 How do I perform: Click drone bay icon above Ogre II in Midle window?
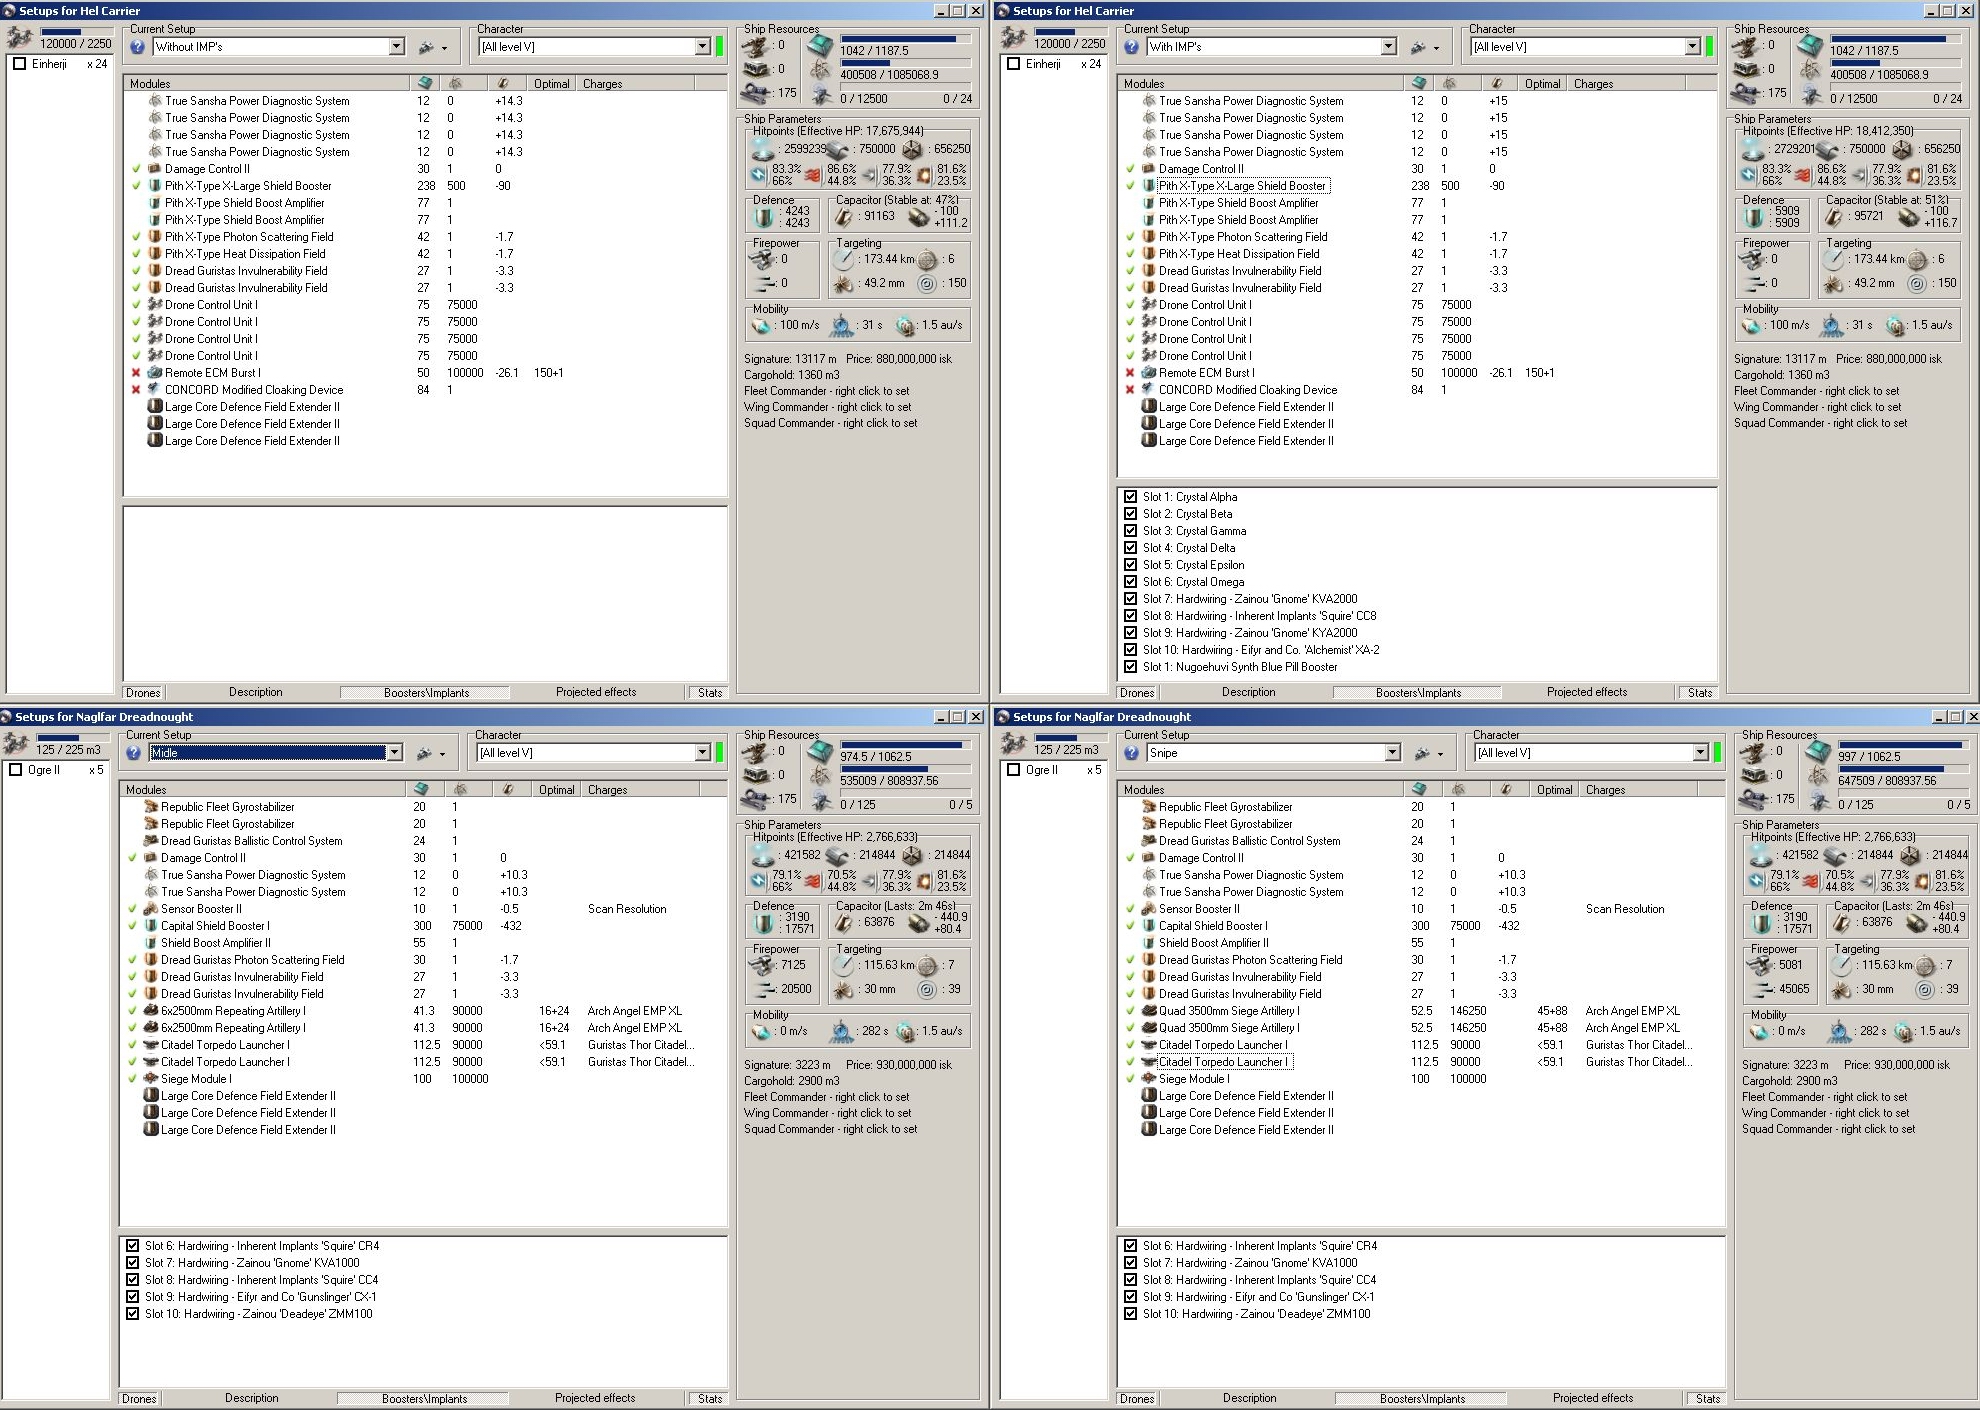pyautogui.click(x=16, y=744)
